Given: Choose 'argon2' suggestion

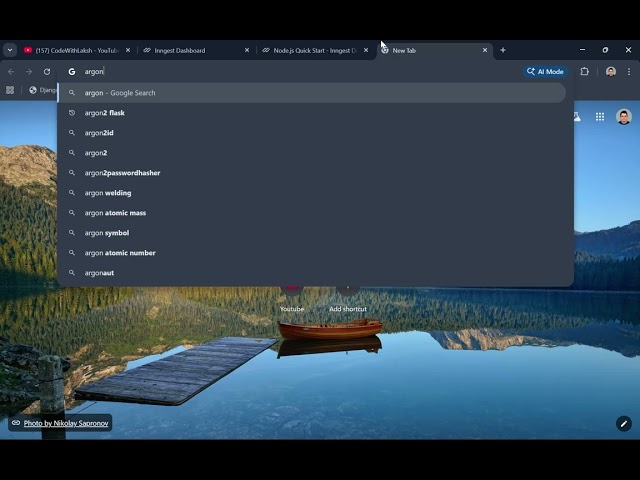Looking at the screenshot, I should [x=312, y=153].
